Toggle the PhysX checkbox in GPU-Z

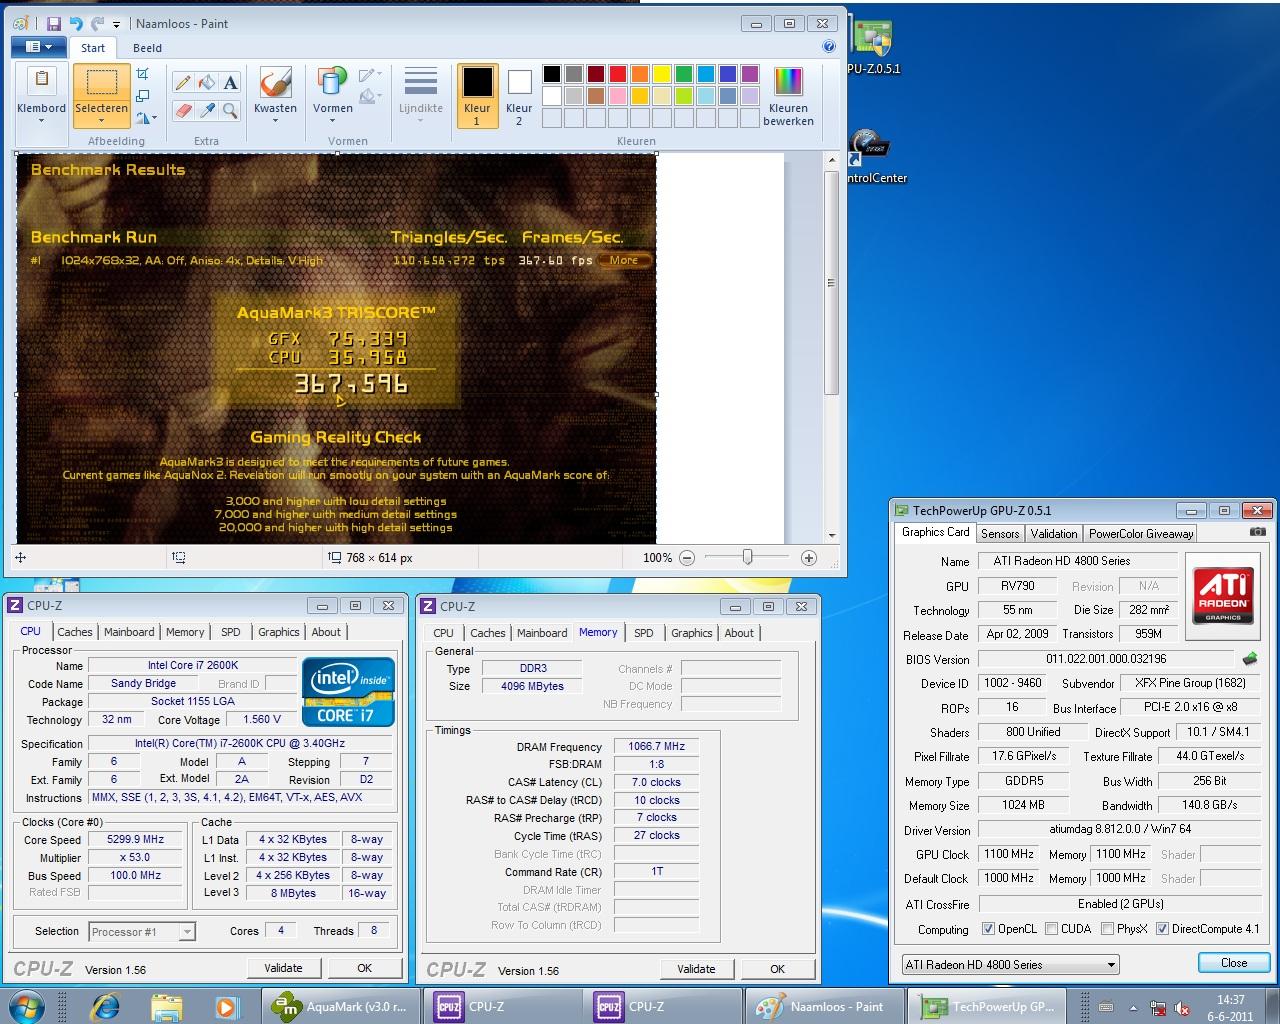coord(1107,929)
